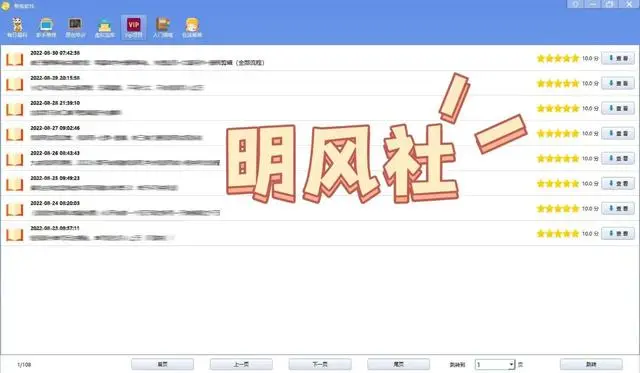Viewport: 640px width, 373px height.
Task: View the 2022-08-26 08:43:43 entry
Action: pos(618,158)
